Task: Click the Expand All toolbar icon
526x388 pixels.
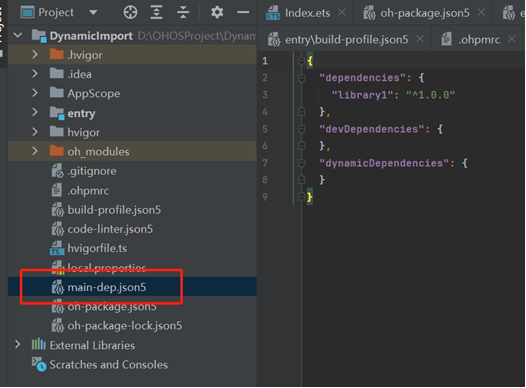Action: [x=156, y=13]
